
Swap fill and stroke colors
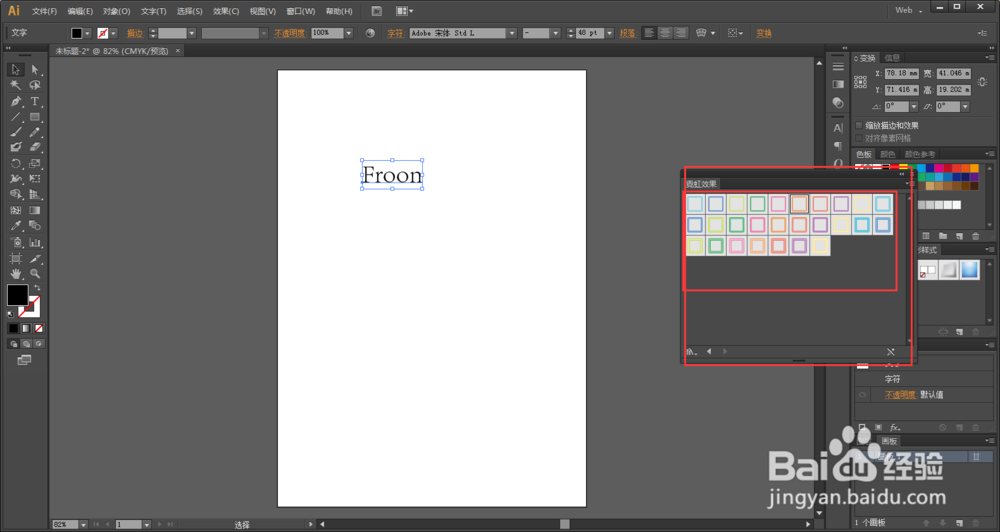tap(37, 288)
